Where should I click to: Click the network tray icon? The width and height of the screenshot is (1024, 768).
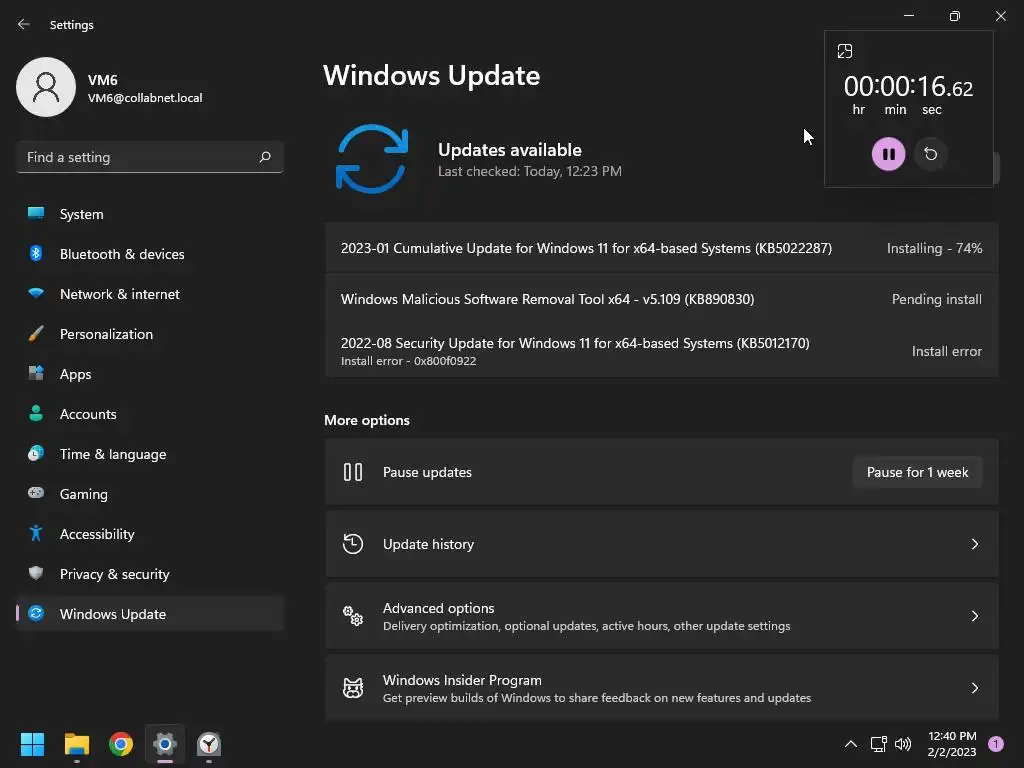(878, 744)
